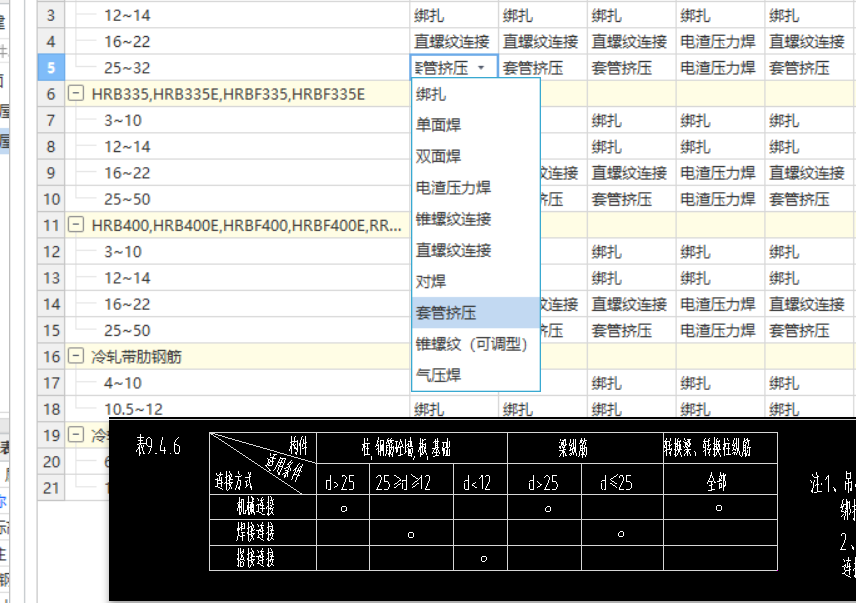Screen dimensions: 856x603
Task: Click the 16~22 label in row 9
Action: [x=127, y=173]
